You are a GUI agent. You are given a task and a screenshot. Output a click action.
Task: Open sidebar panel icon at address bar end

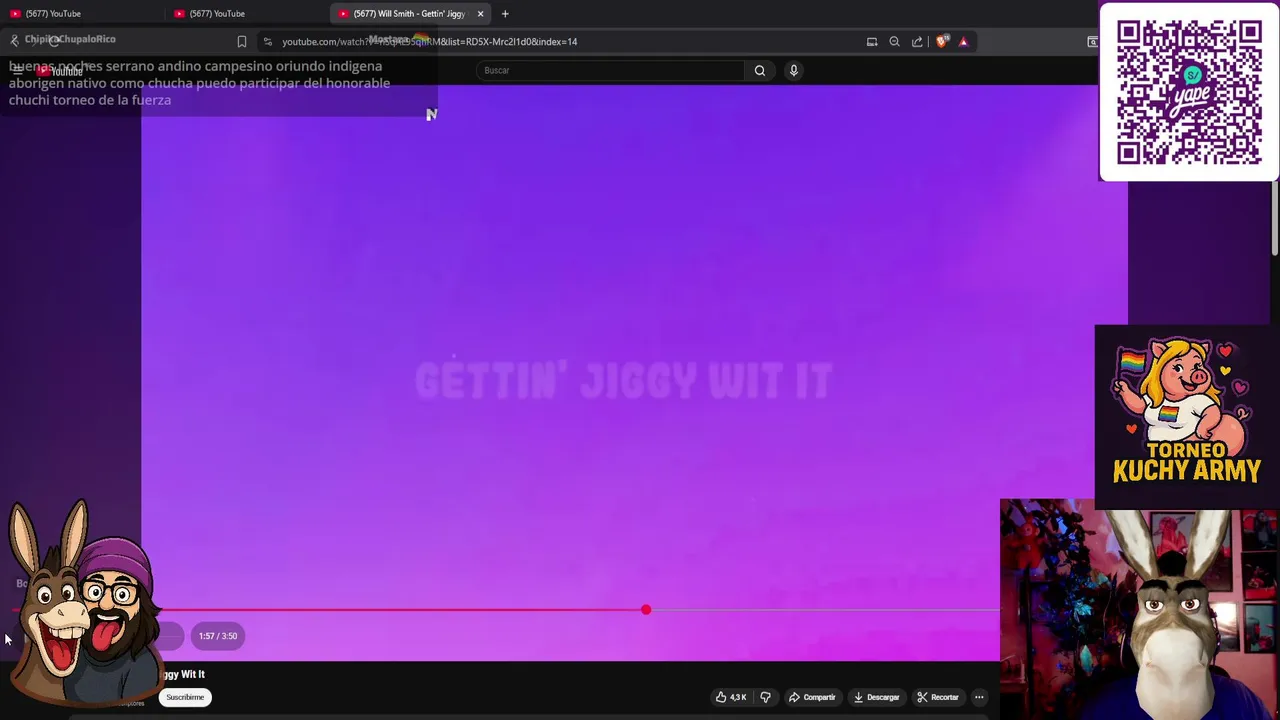pos(1092,42)
